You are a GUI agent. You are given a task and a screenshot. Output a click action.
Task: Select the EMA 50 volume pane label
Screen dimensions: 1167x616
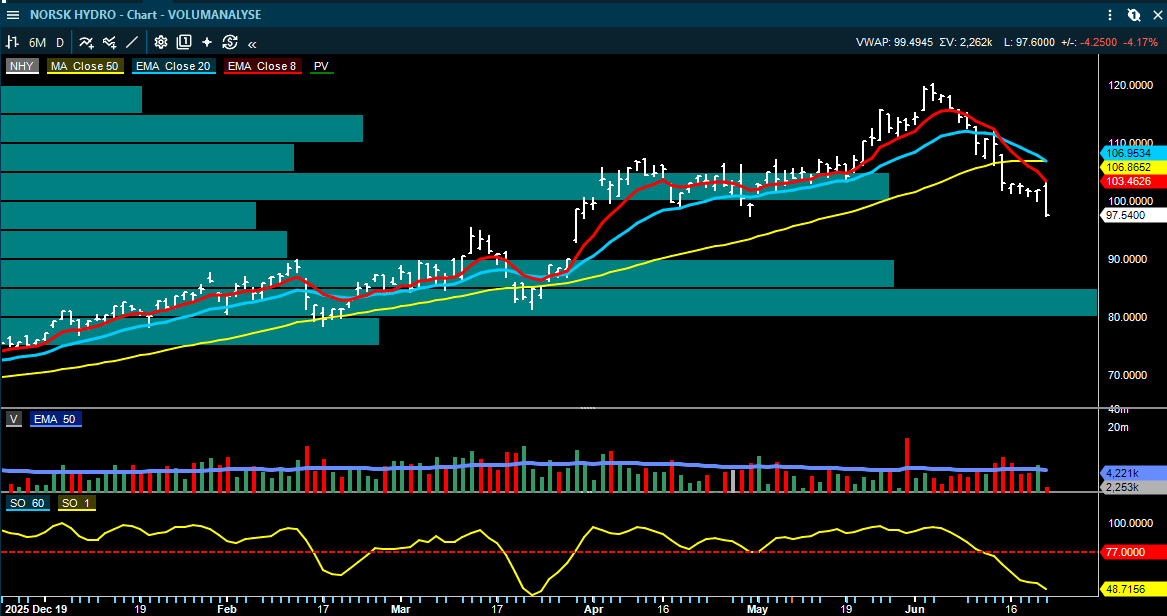click(56, 419)
